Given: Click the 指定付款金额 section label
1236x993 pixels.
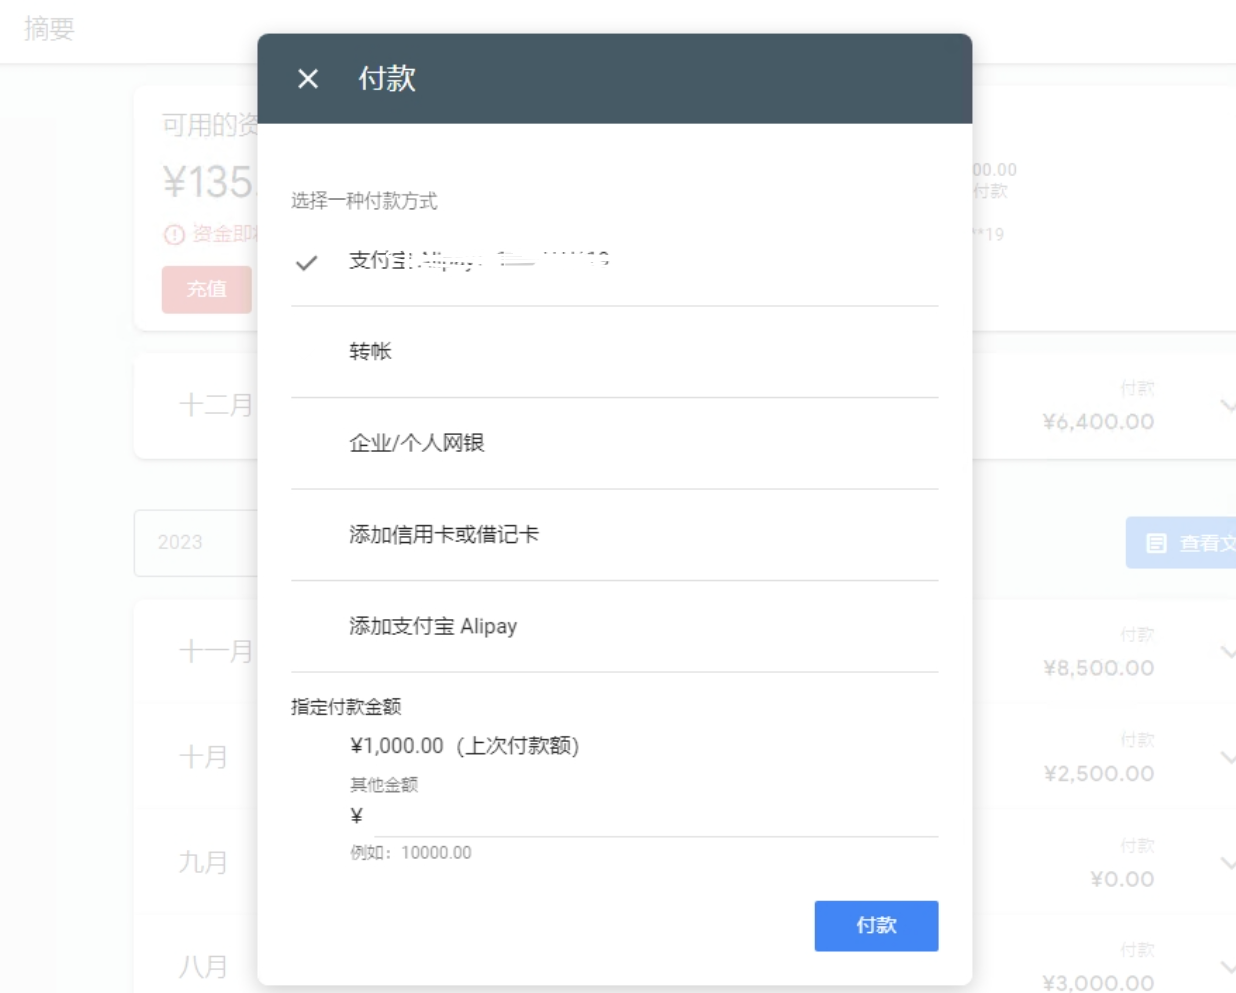Looking at the screenshot, I should (x=346, y=707).
